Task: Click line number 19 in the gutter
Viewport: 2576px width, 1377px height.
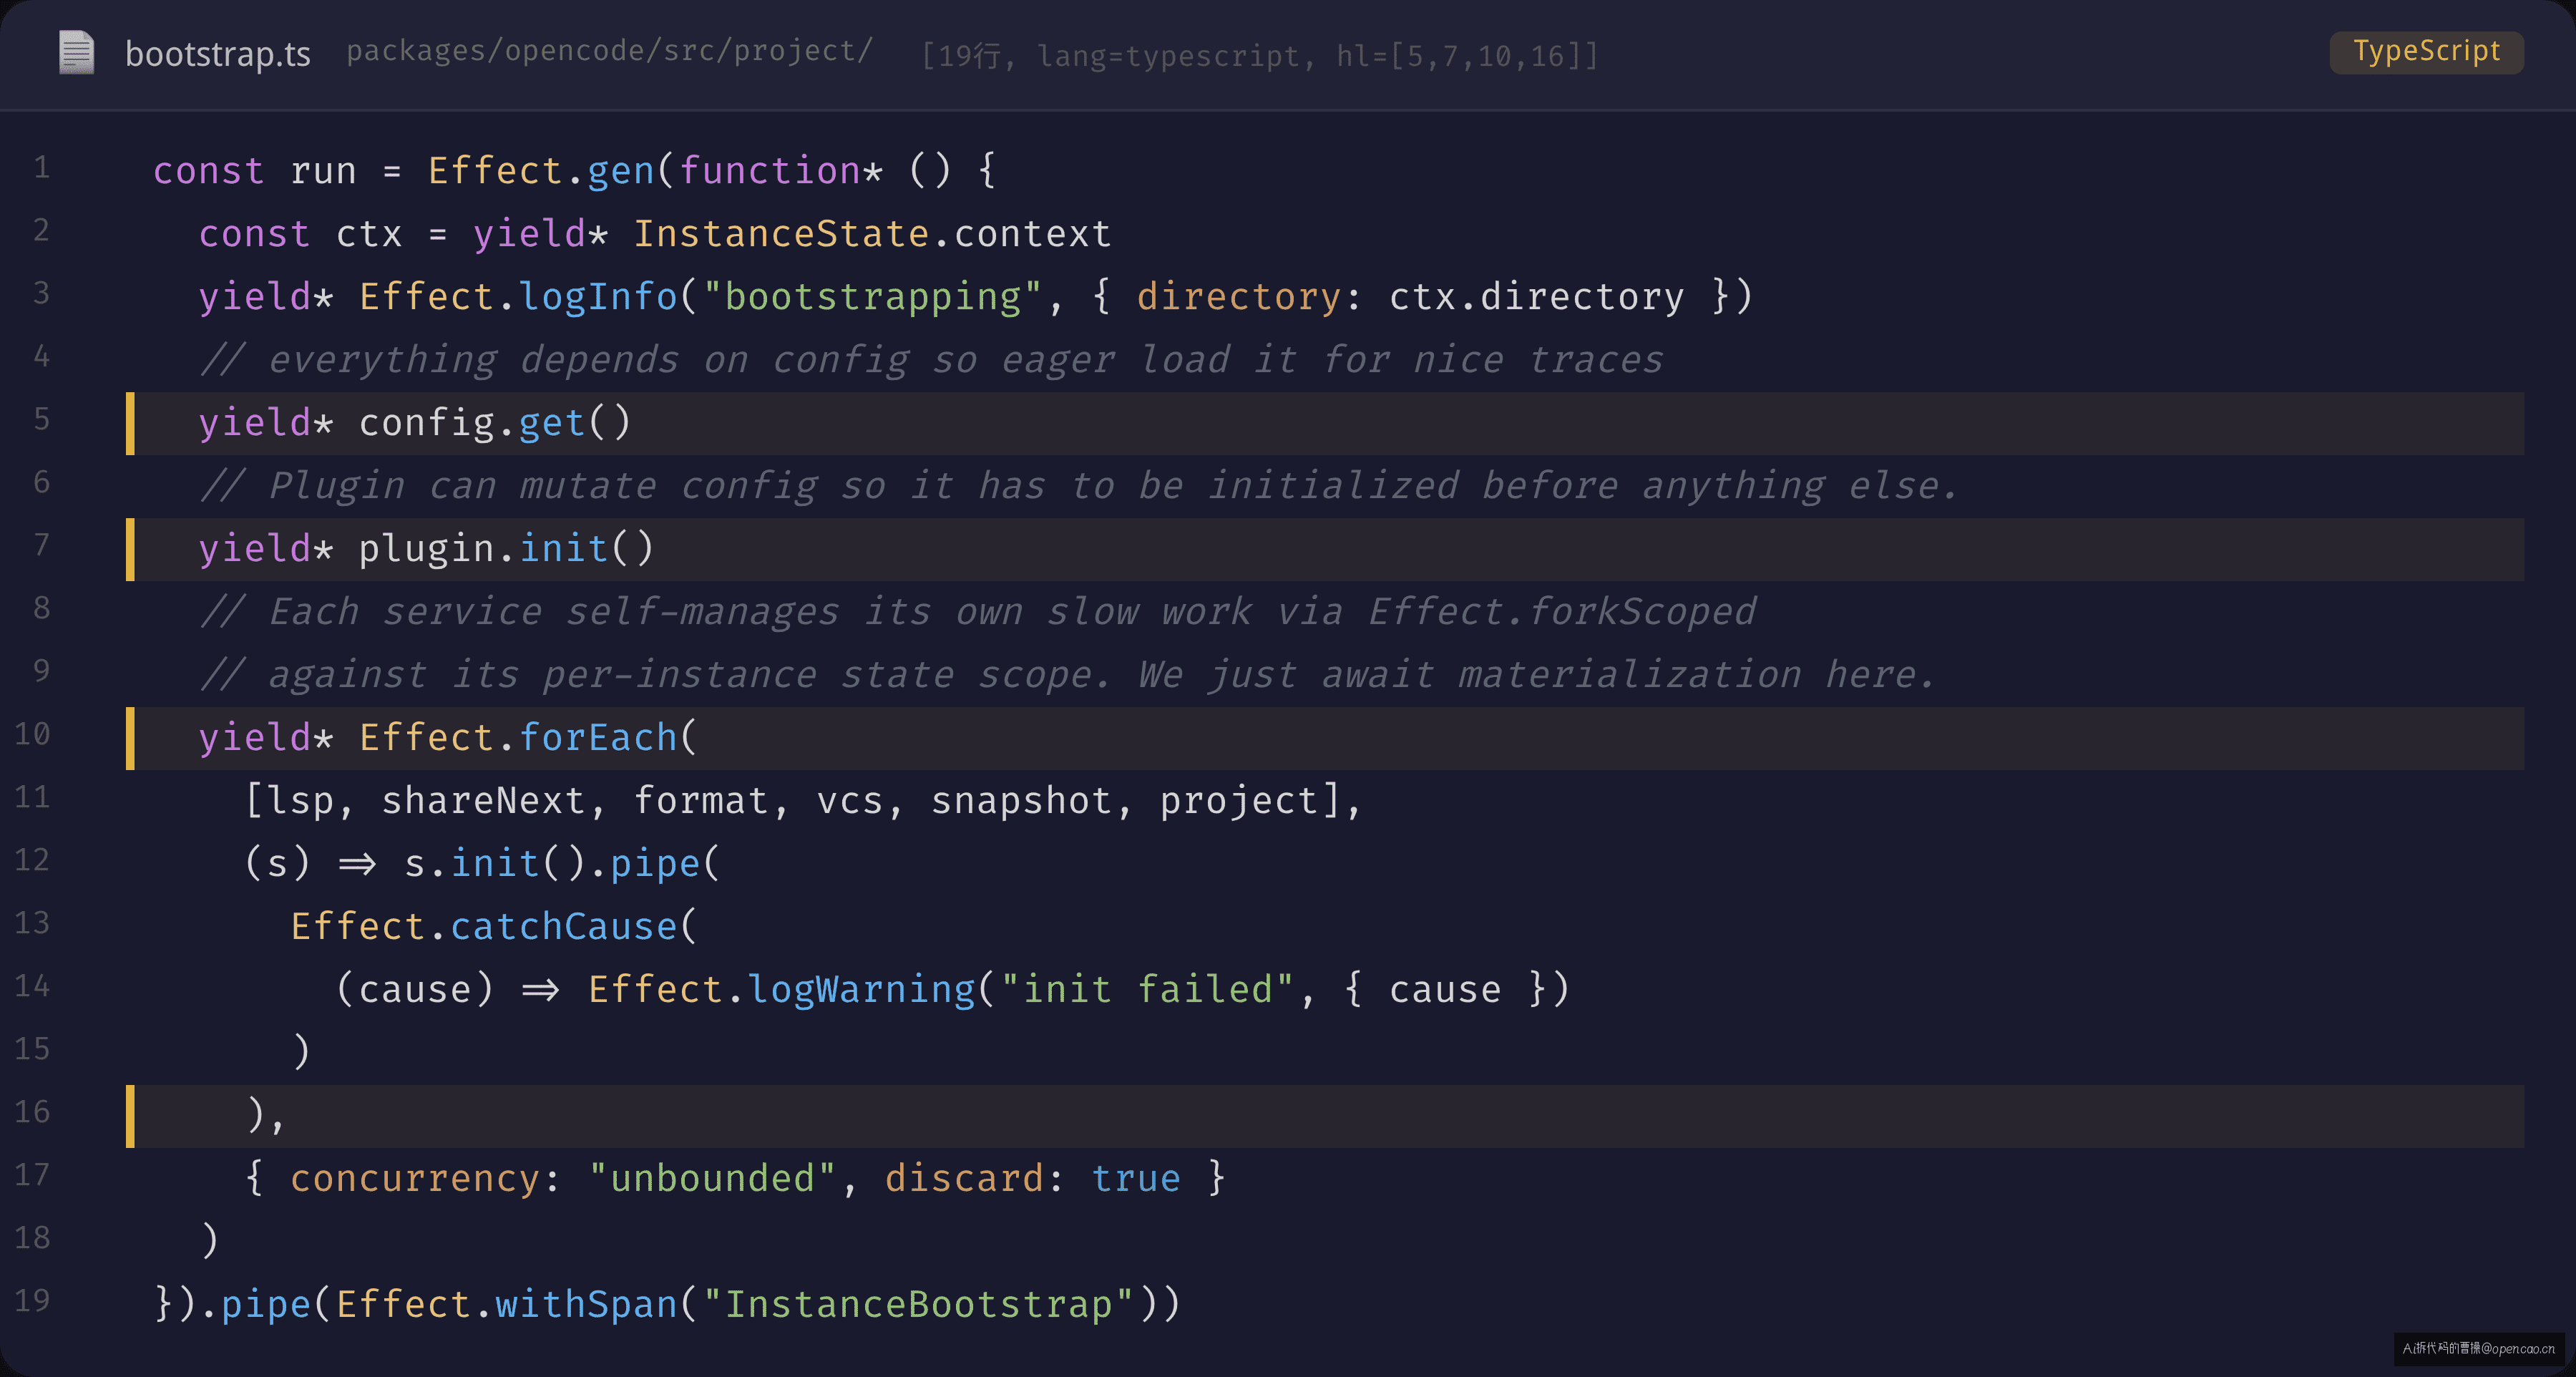Action: pos(32,1300)
